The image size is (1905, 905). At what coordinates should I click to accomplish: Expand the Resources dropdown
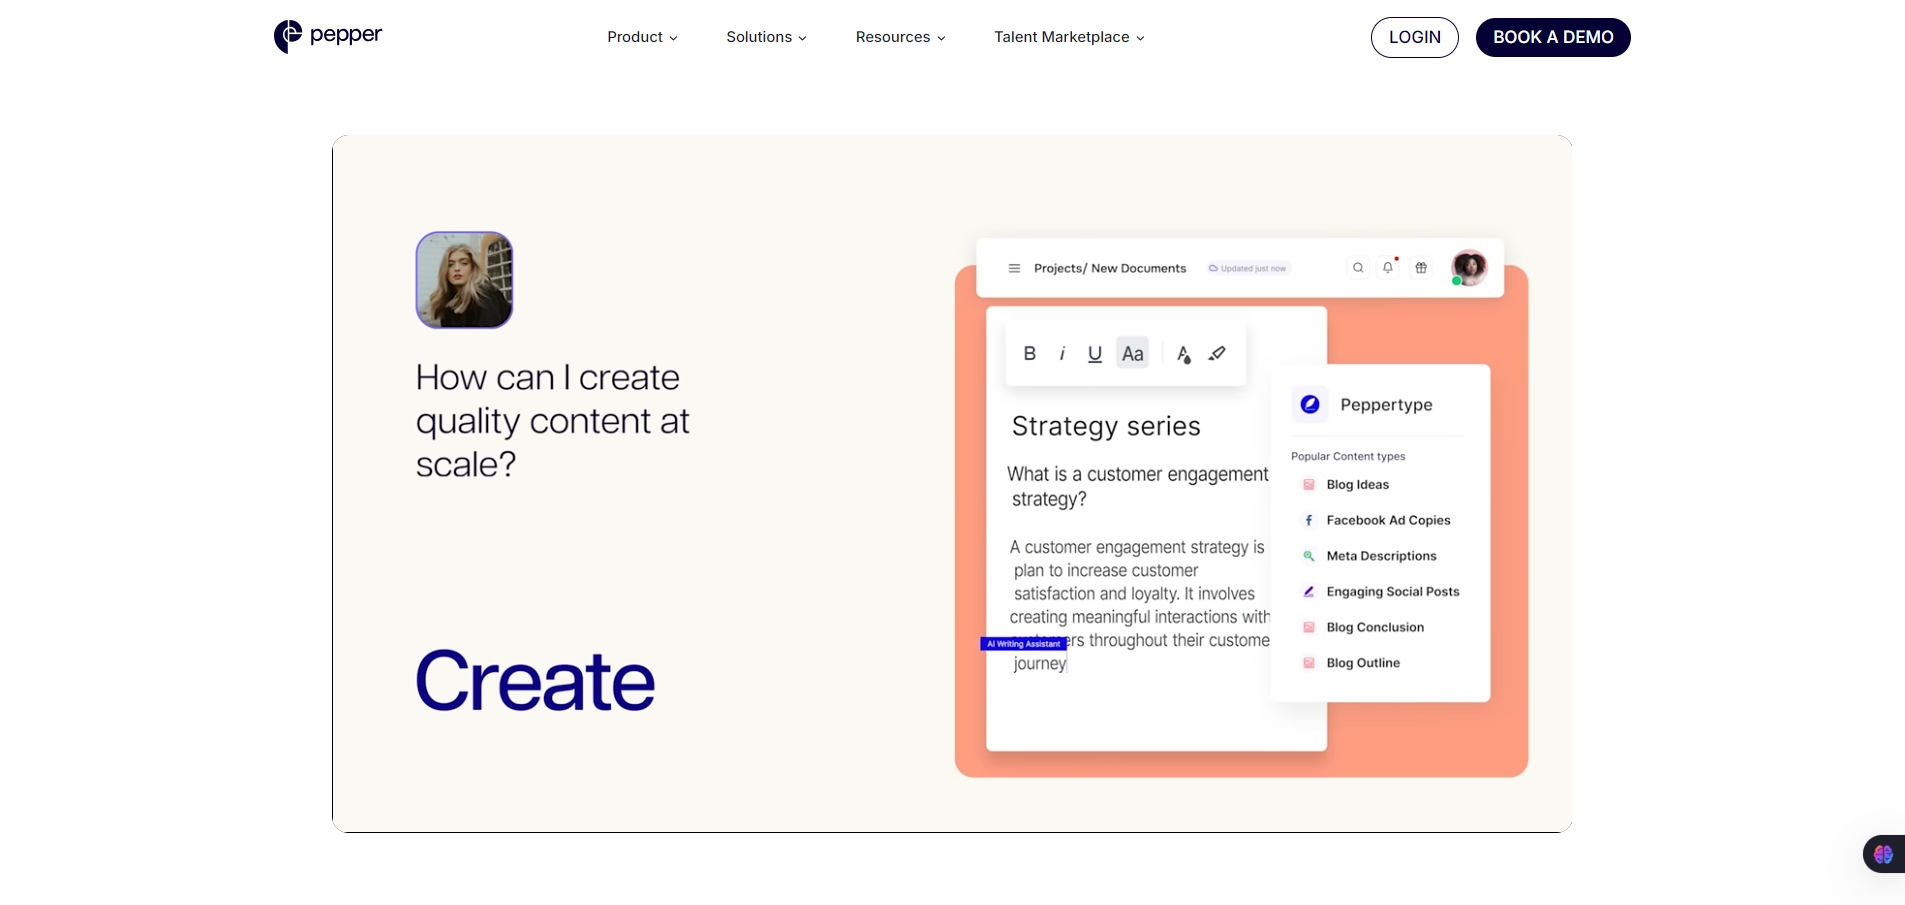pyautogui.click(x=899, y=37)
